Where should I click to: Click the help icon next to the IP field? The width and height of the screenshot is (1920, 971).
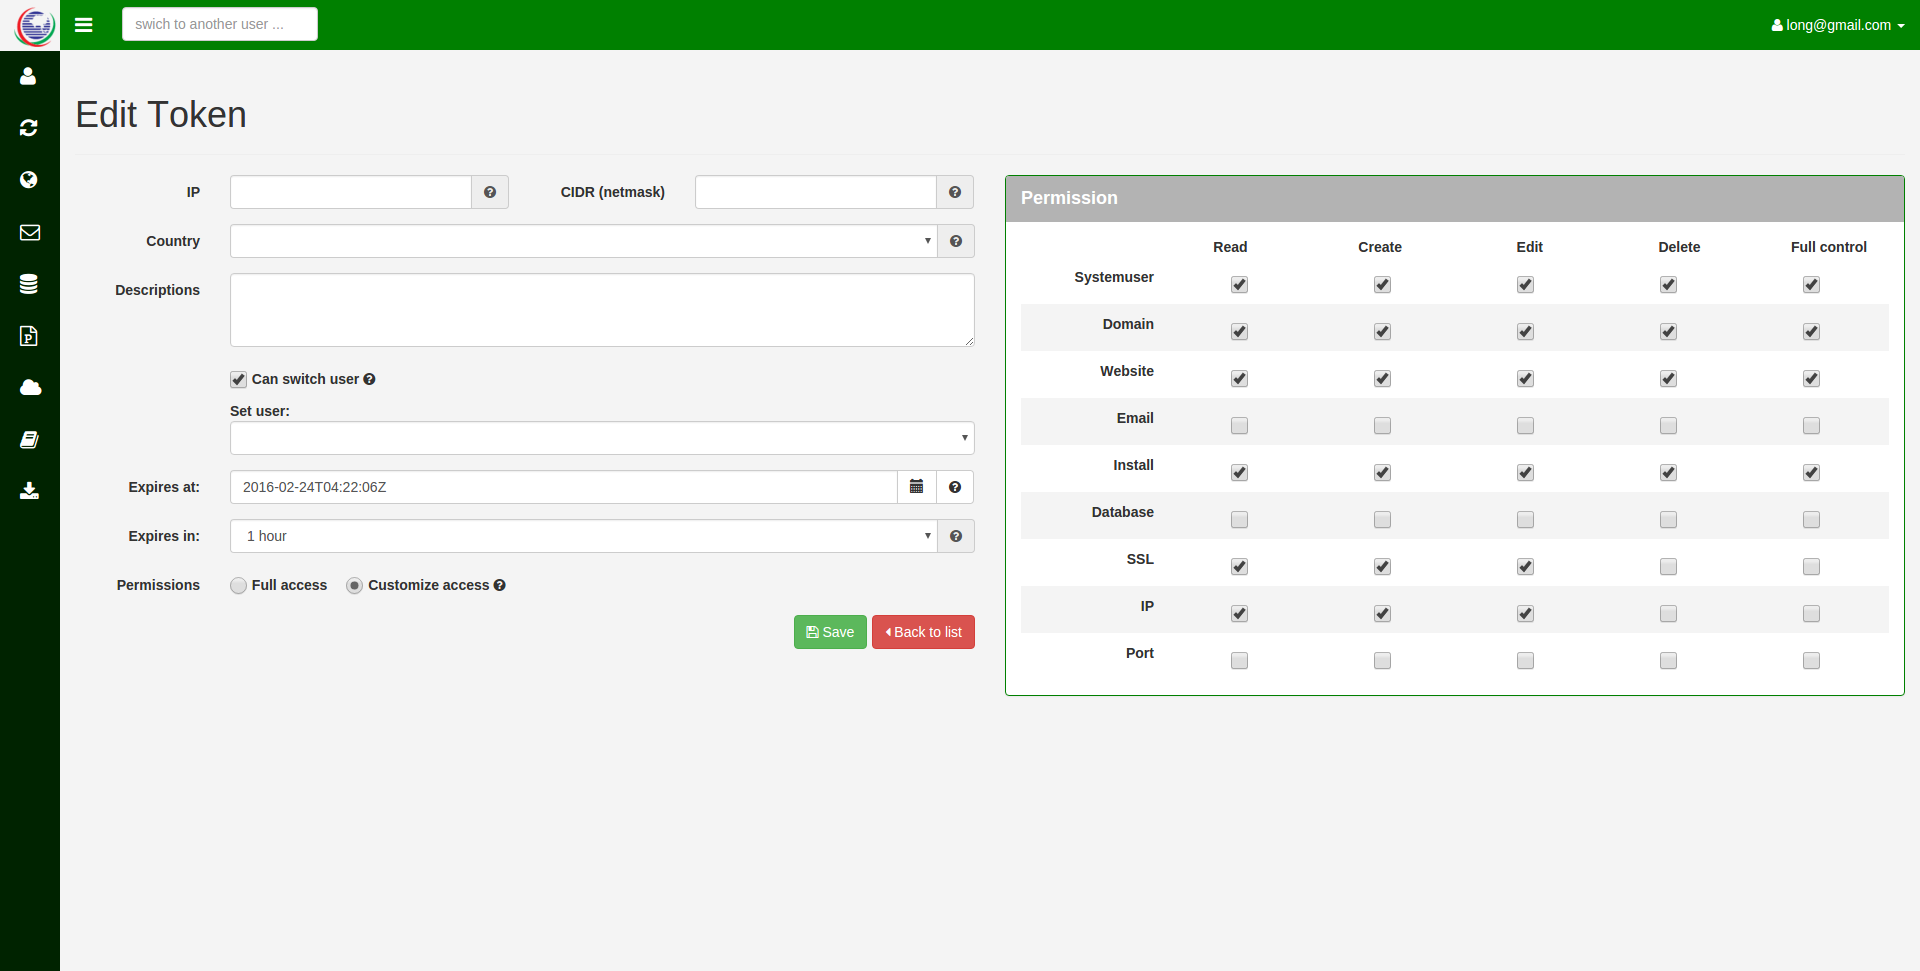[x=490, y=192]
